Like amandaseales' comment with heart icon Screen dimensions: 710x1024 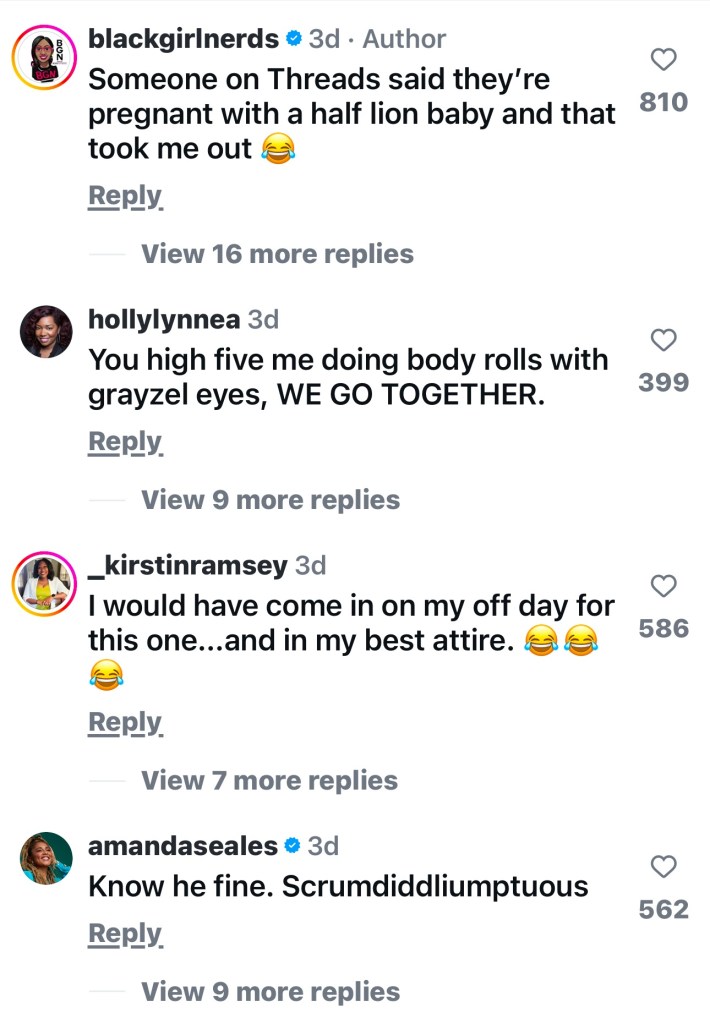(x=664, y=867)
